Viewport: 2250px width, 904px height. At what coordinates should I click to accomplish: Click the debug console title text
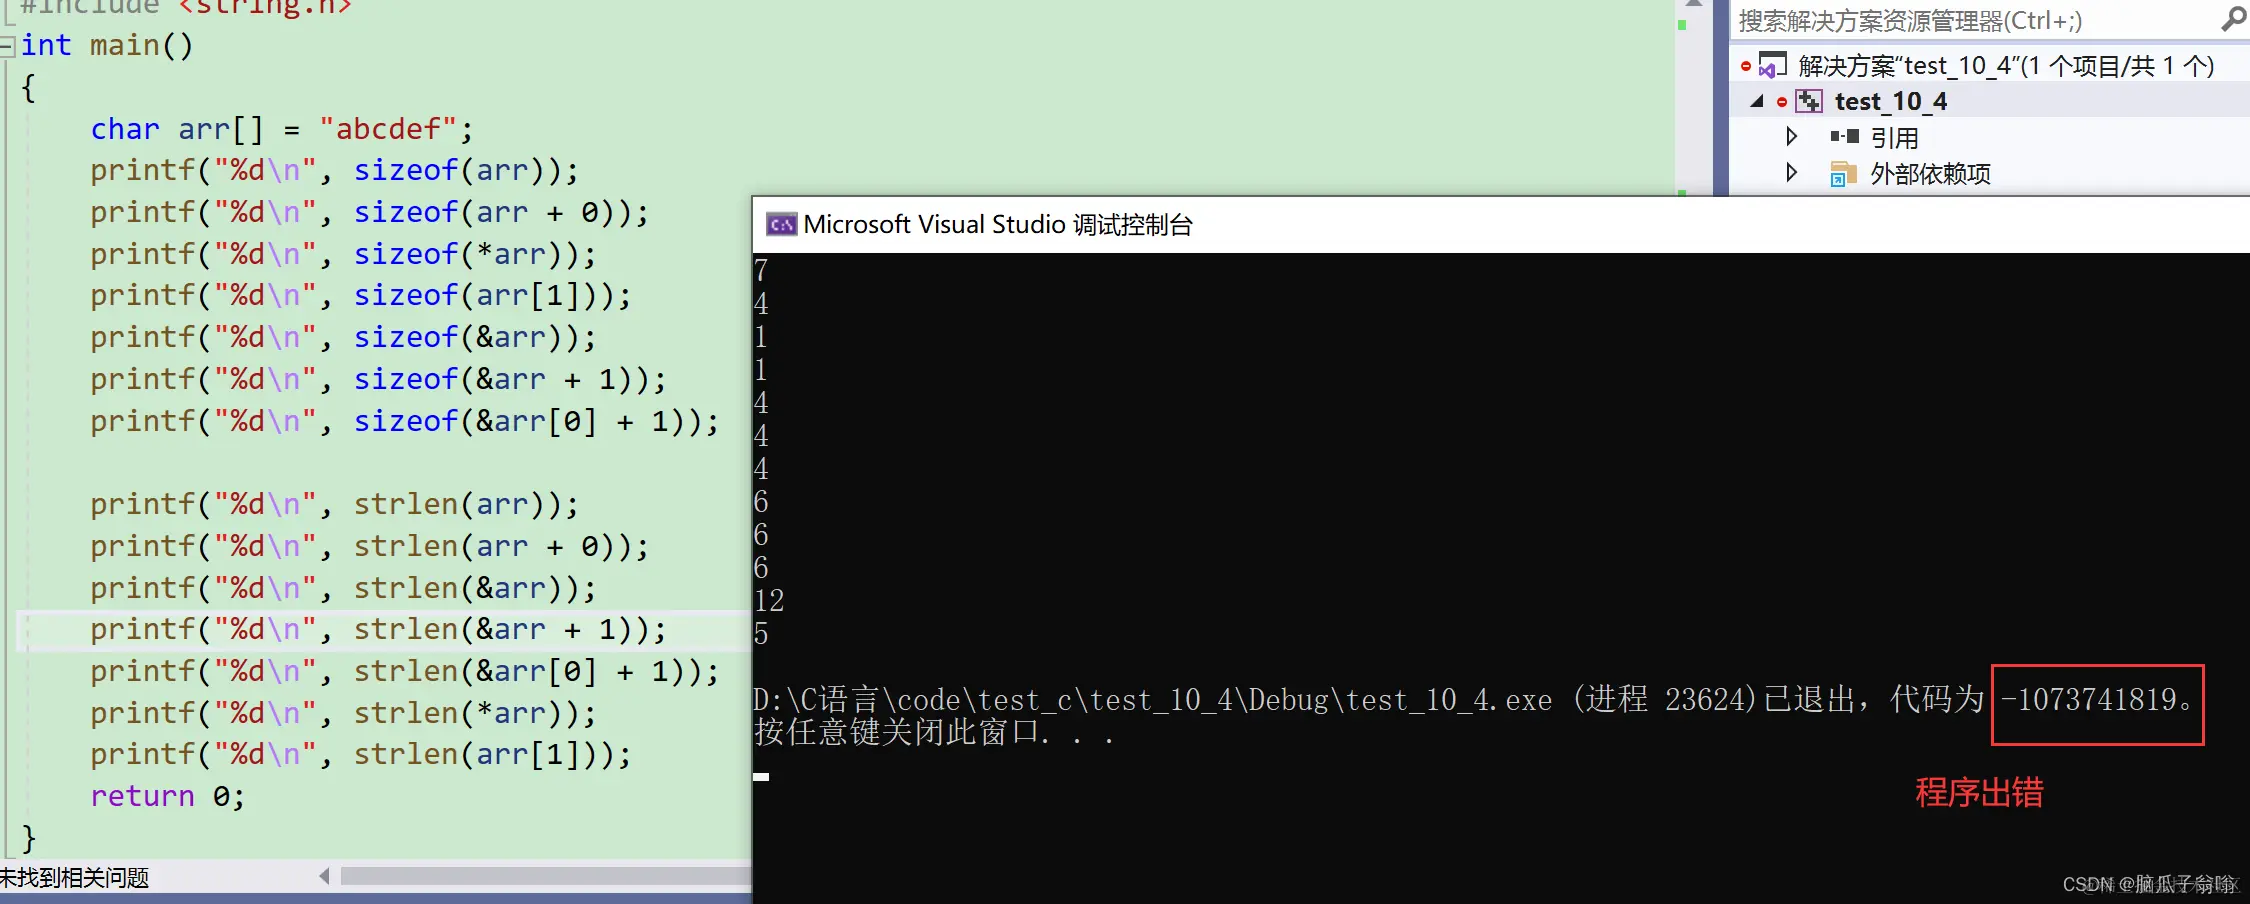(998, 224)
